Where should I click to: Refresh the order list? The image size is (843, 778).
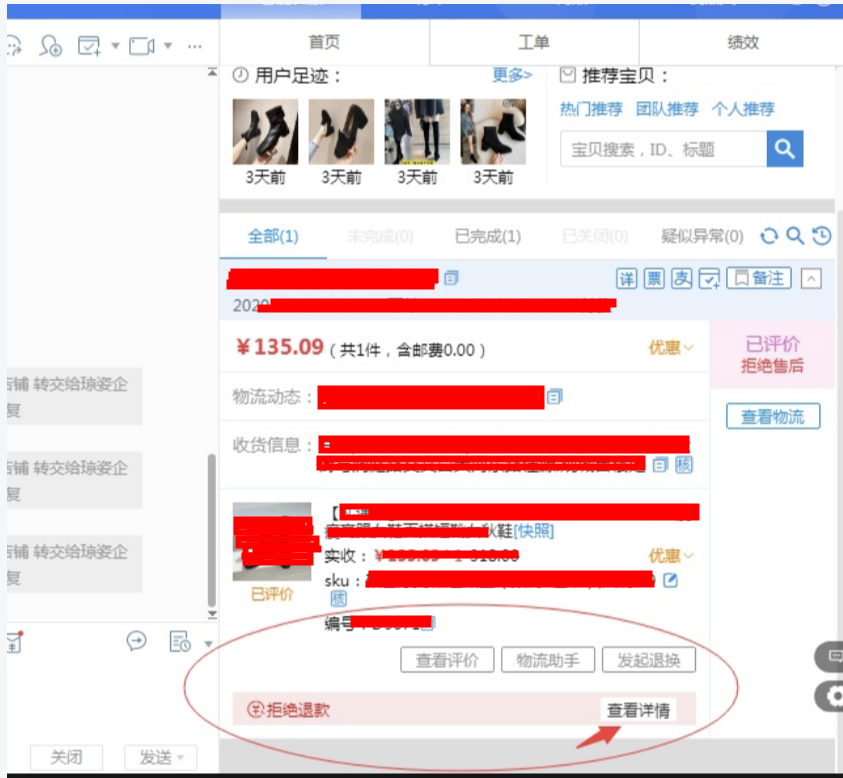coord(769,235)
